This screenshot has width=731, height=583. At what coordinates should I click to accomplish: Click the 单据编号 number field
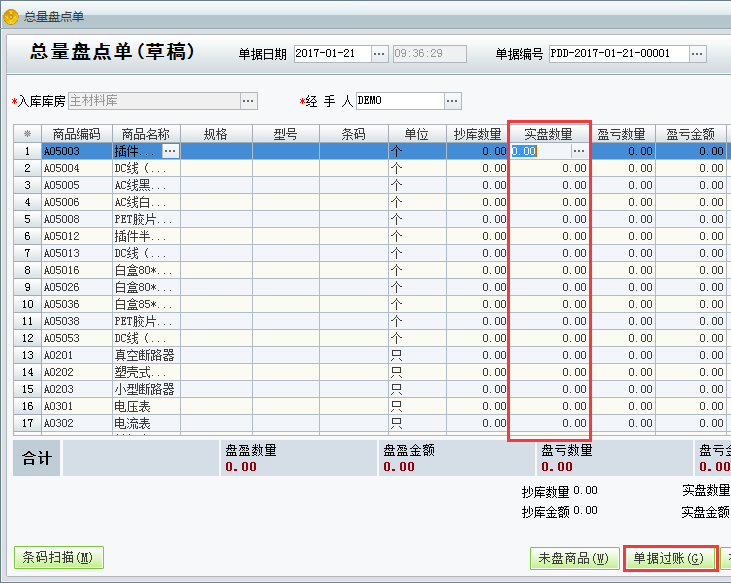(619, 54)
